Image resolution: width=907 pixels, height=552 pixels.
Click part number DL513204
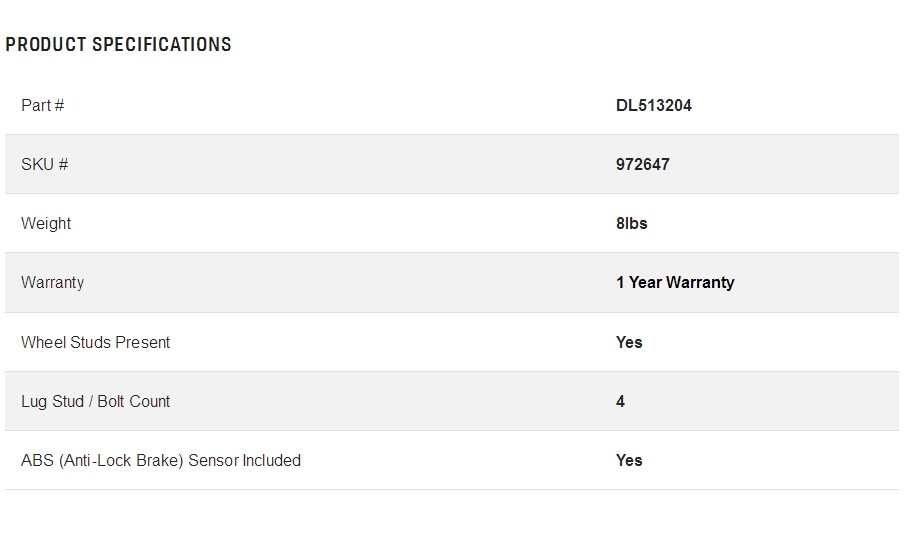[x=654, y=105]
